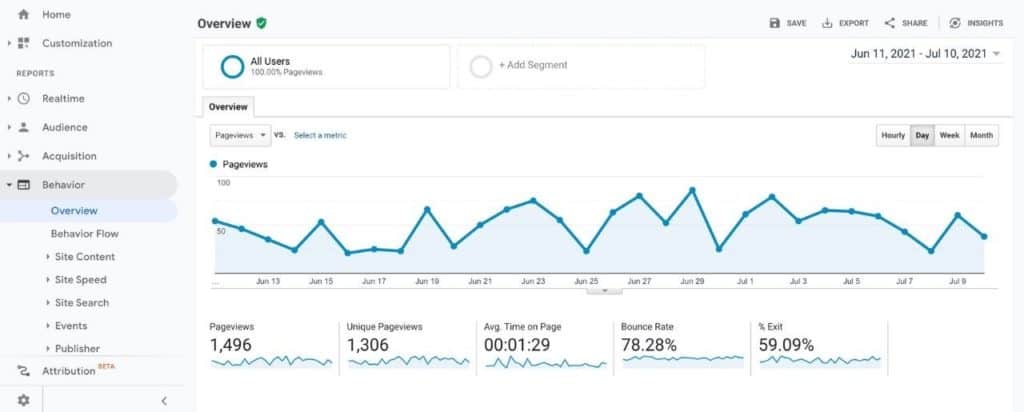Image resolution: width=1024 pixels, height=412 pixels.
Task: Open the Pageviews metric dropdown
Action: [240, 135]
